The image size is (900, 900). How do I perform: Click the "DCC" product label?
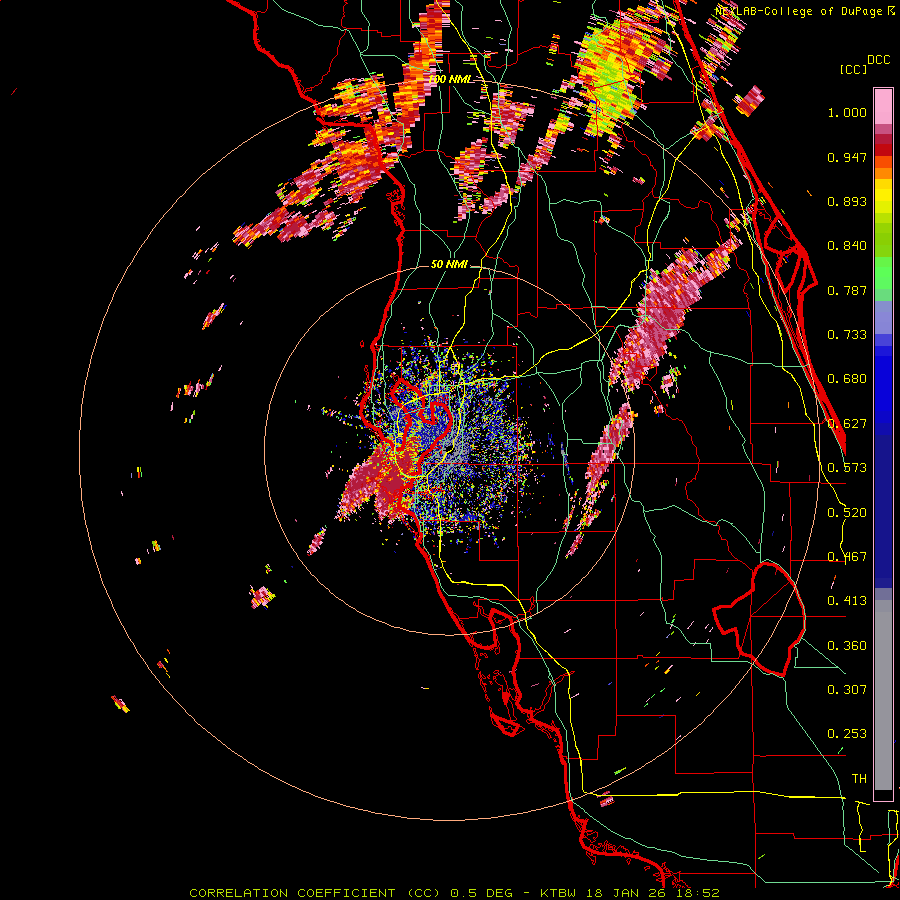(879, 60)
